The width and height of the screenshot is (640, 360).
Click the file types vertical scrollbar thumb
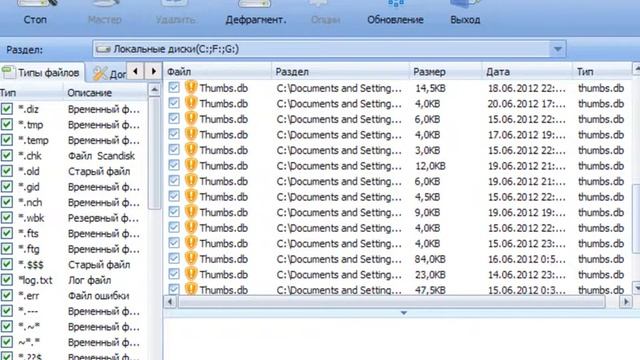coord(154,153)
